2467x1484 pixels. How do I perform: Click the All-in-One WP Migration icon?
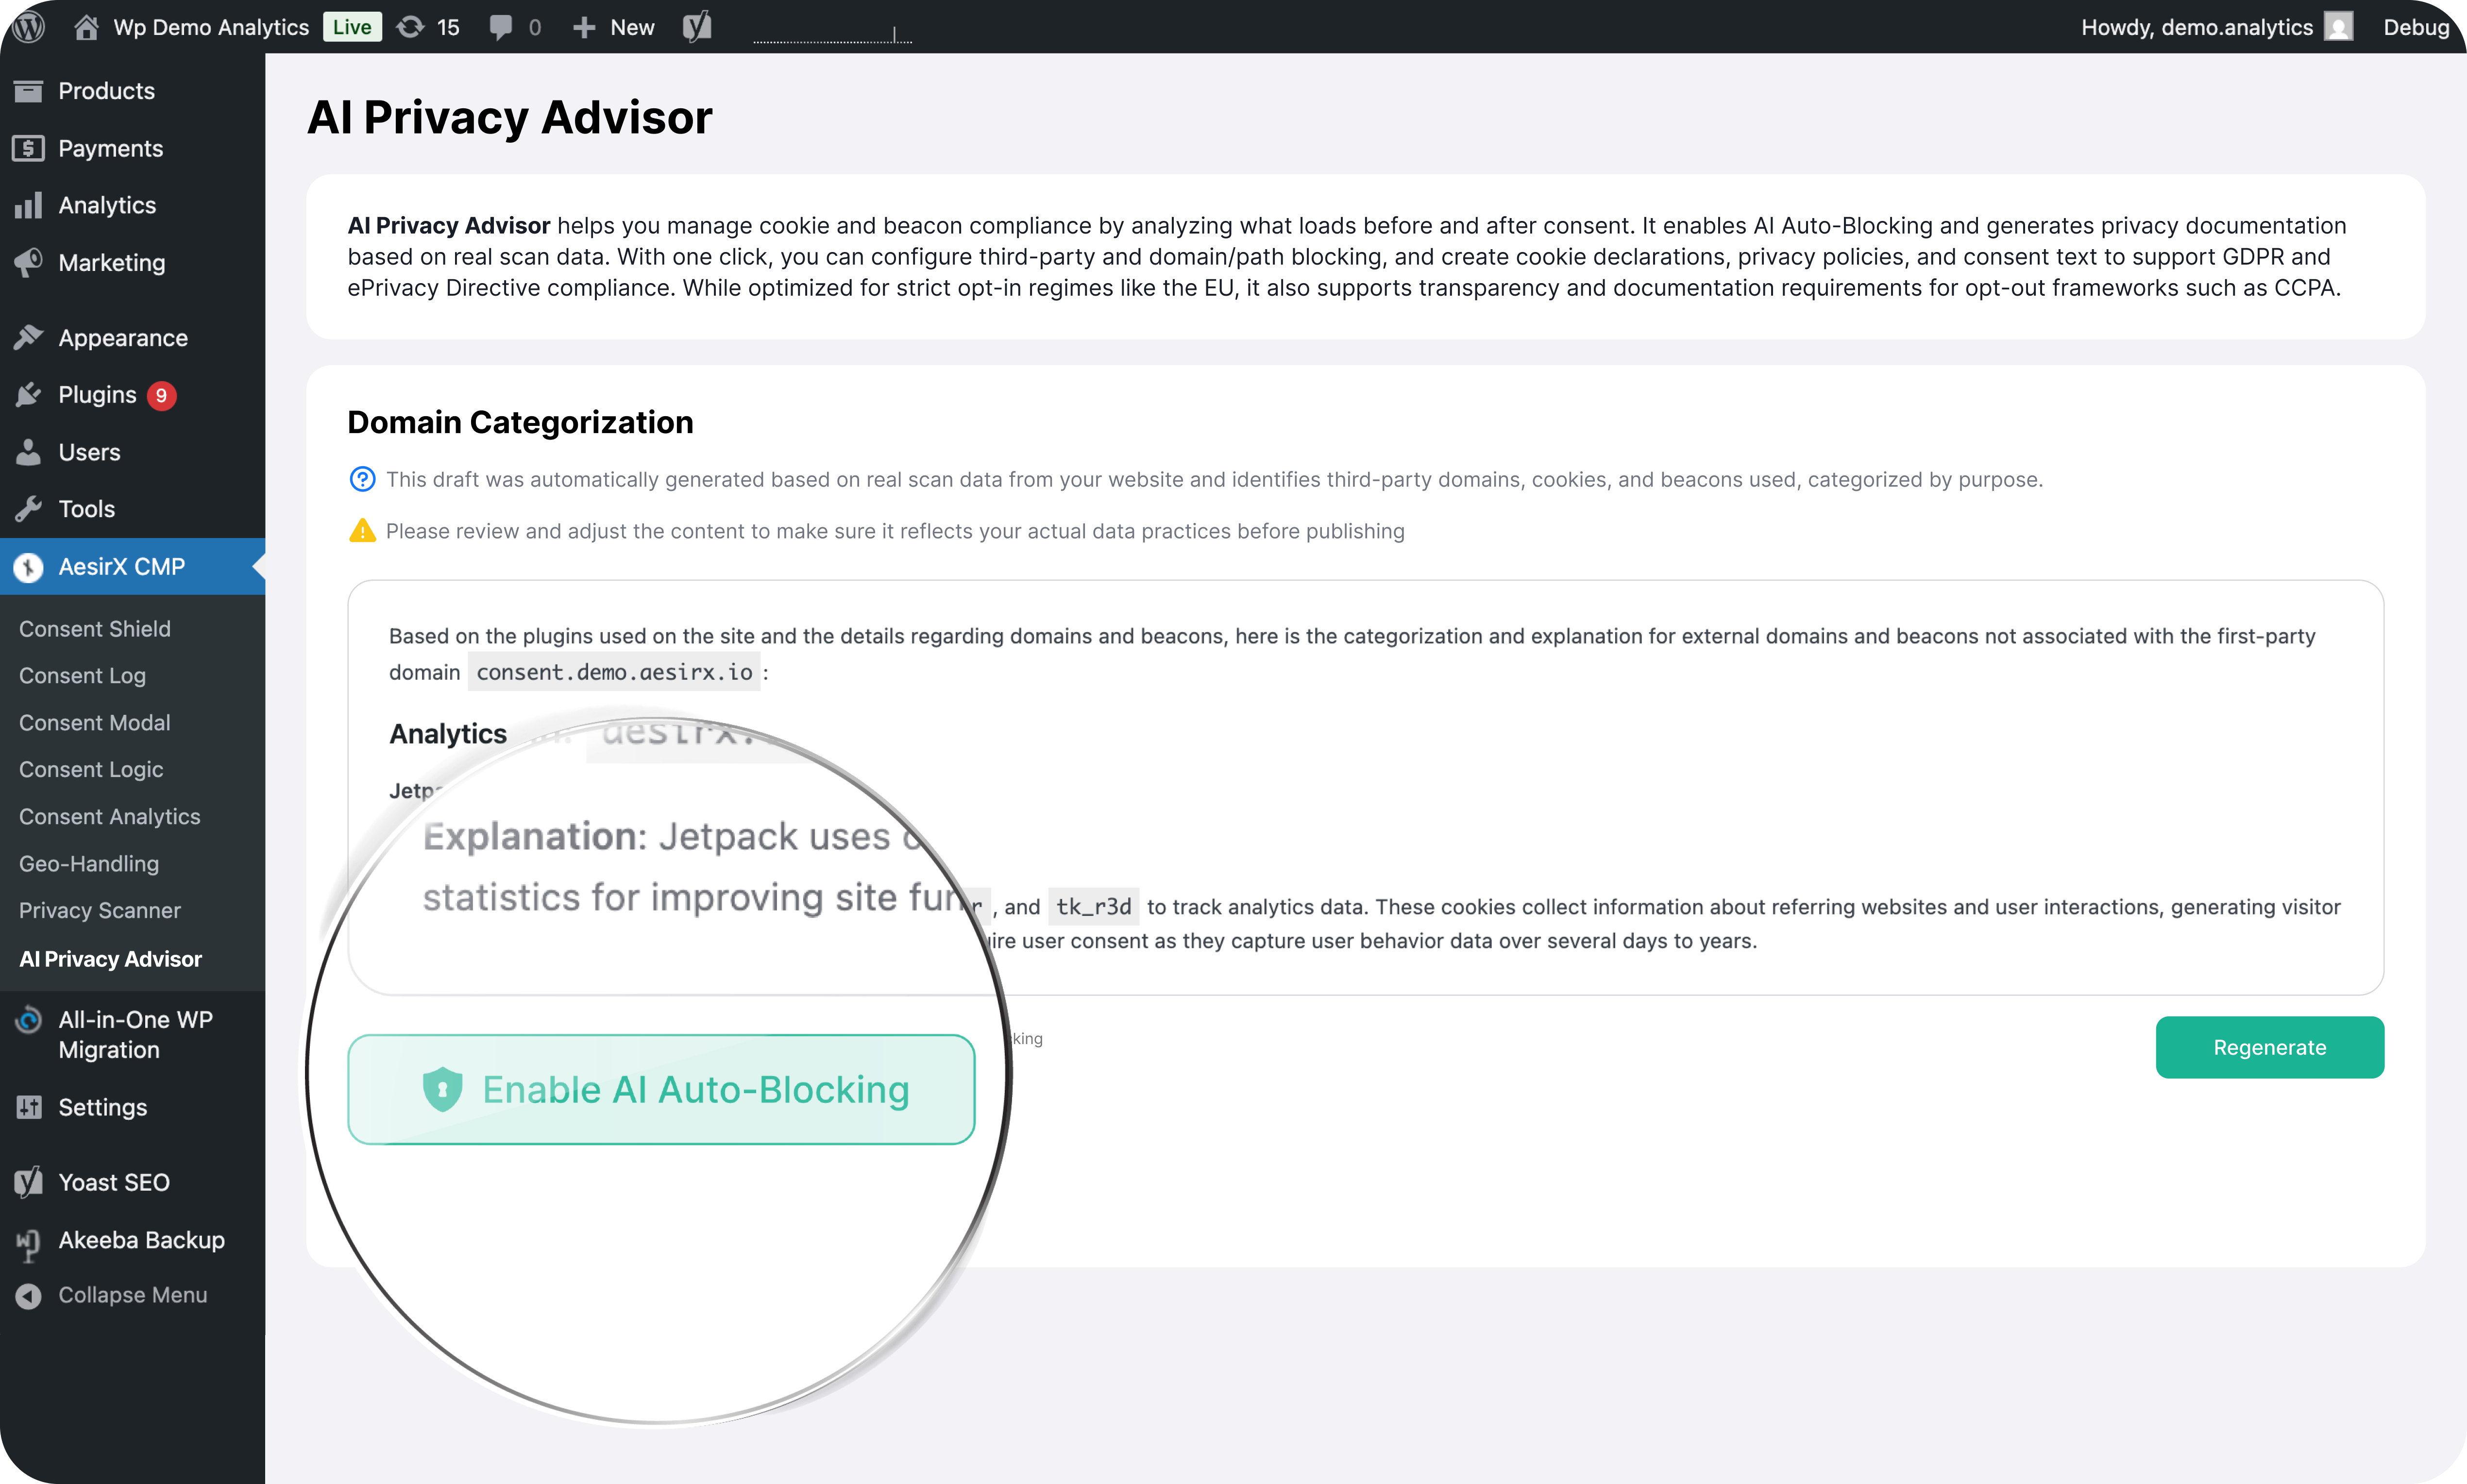coord(28,1020)
